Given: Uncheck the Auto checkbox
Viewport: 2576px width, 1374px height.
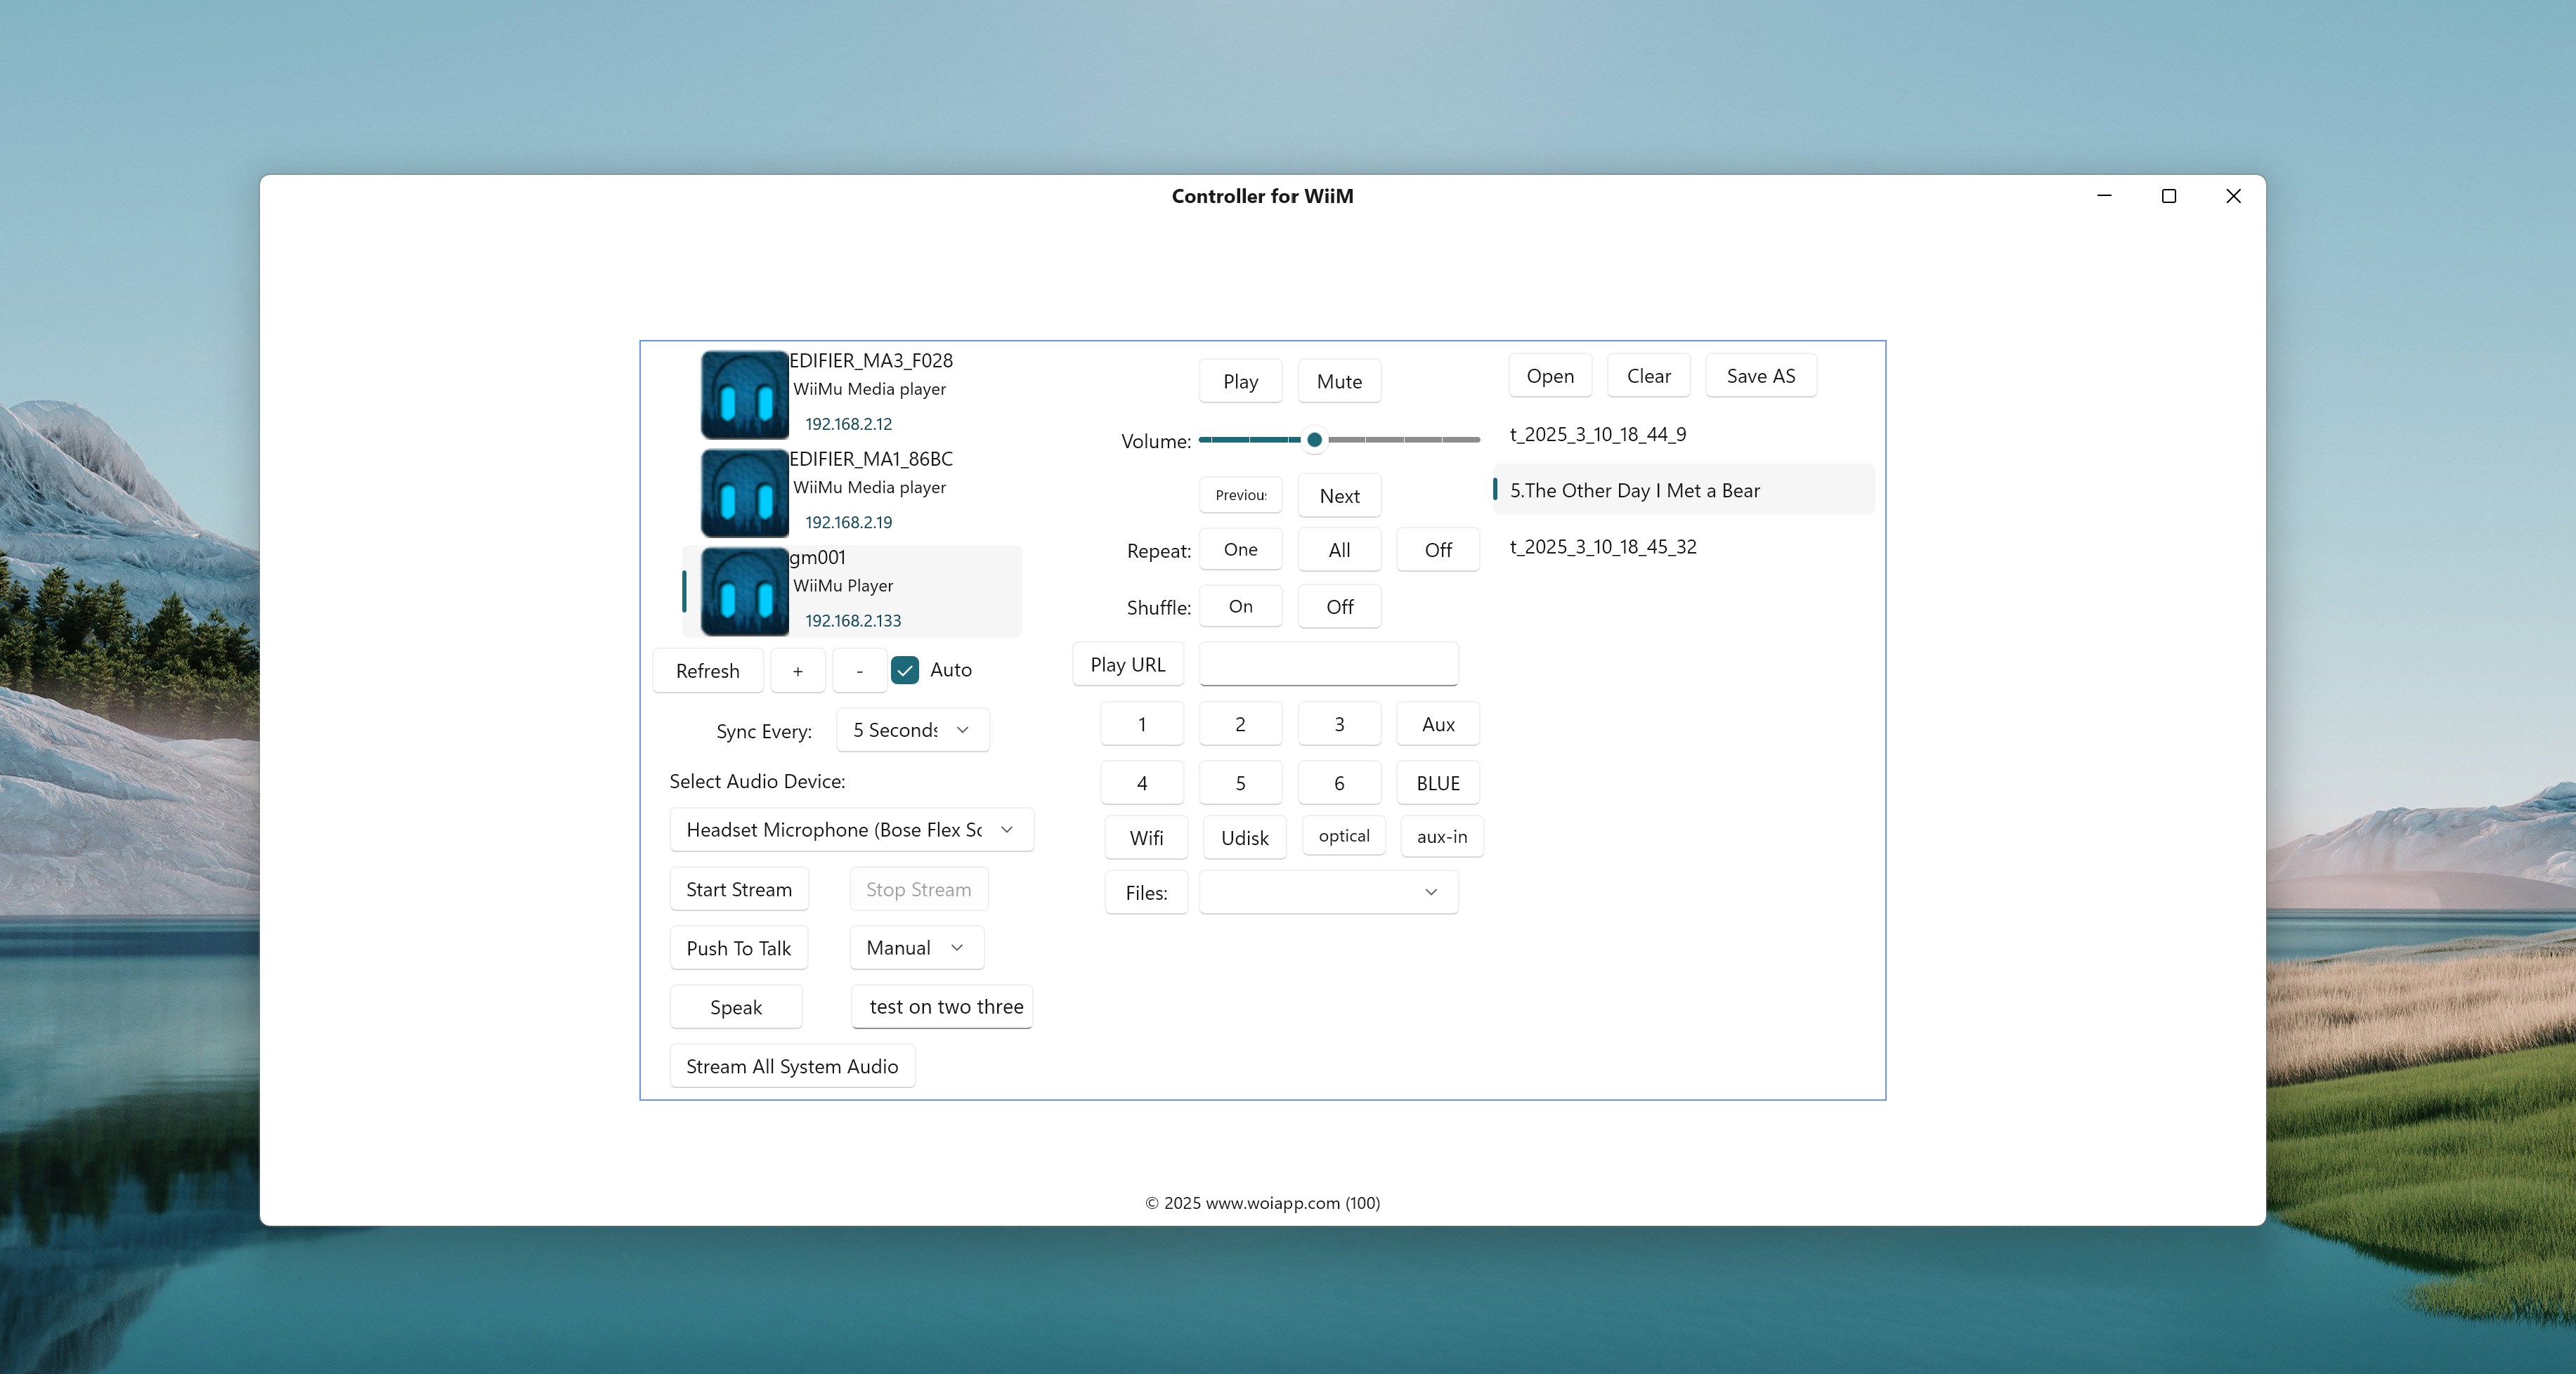Looking at the screenshot, I should [x=905, y=670].
